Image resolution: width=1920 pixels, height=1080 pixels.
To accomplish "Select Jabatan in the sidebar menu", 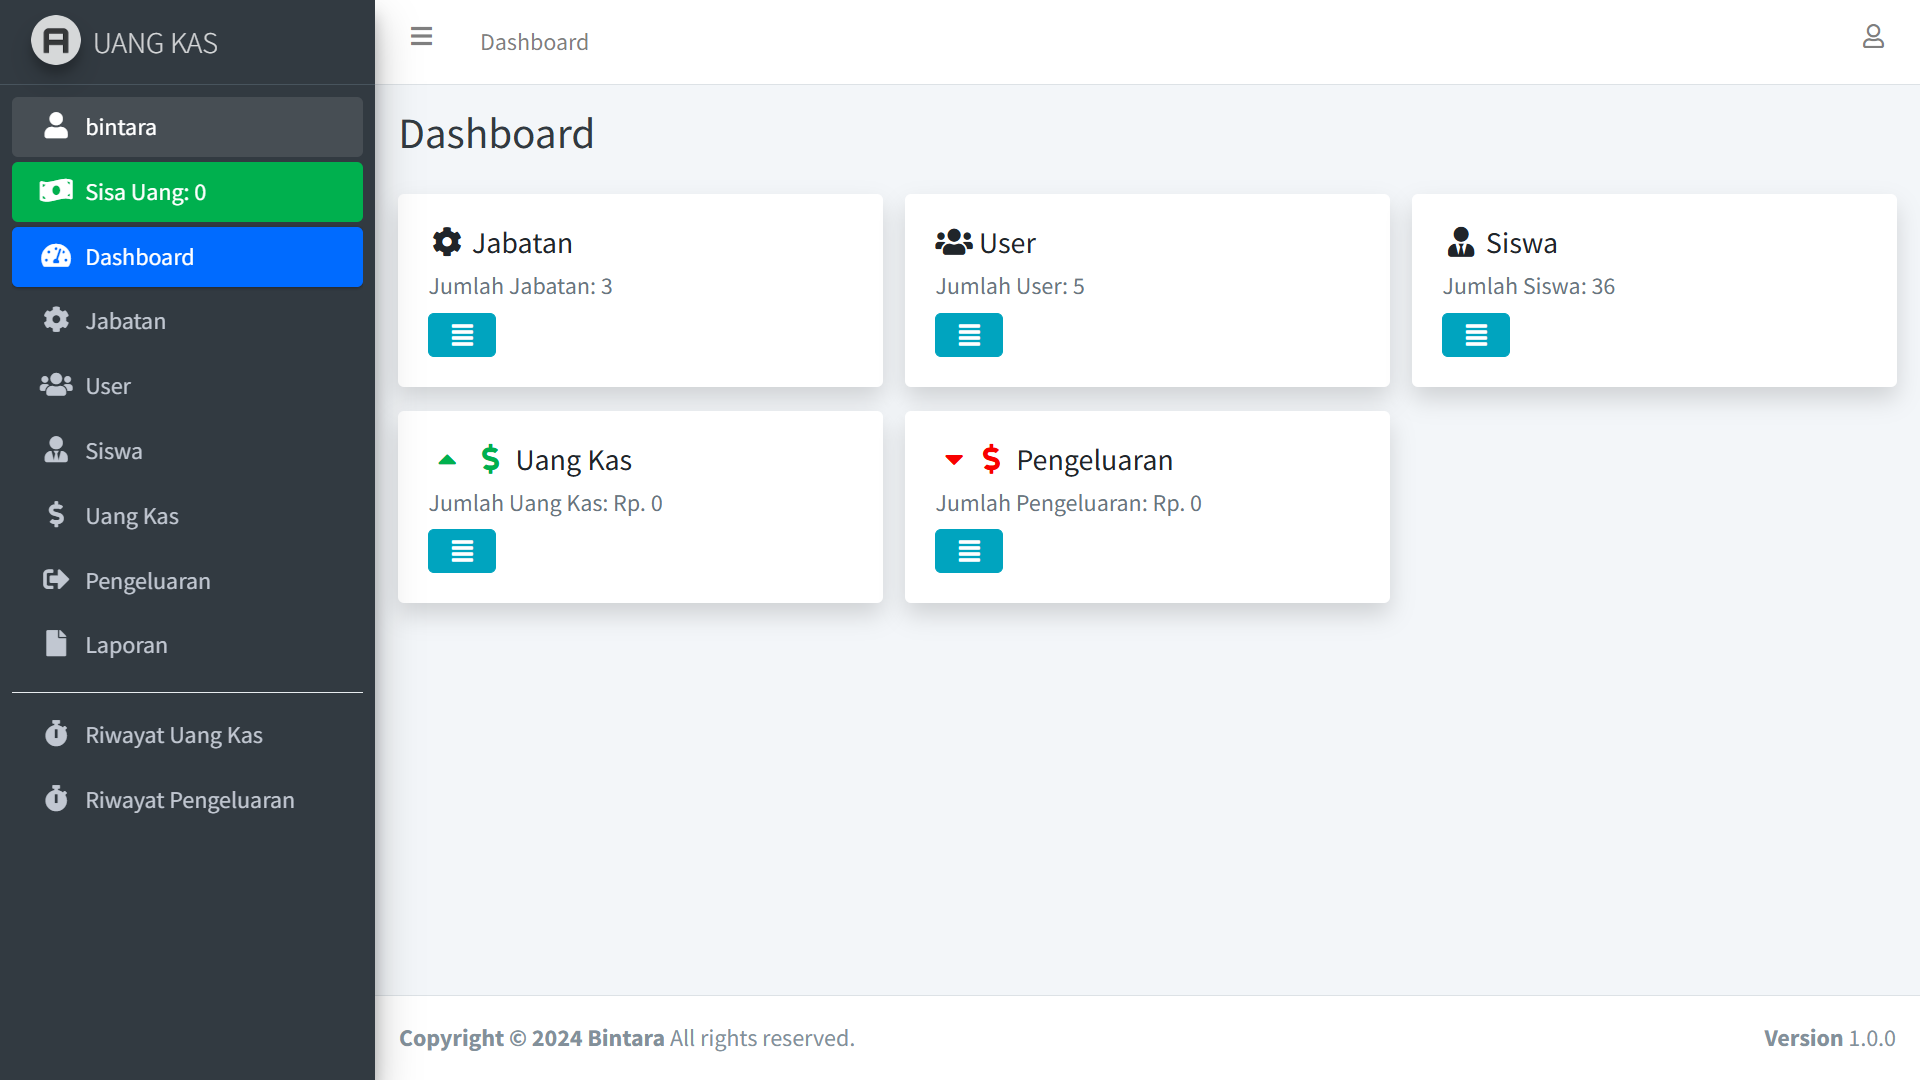I will [x=125, y=321].
